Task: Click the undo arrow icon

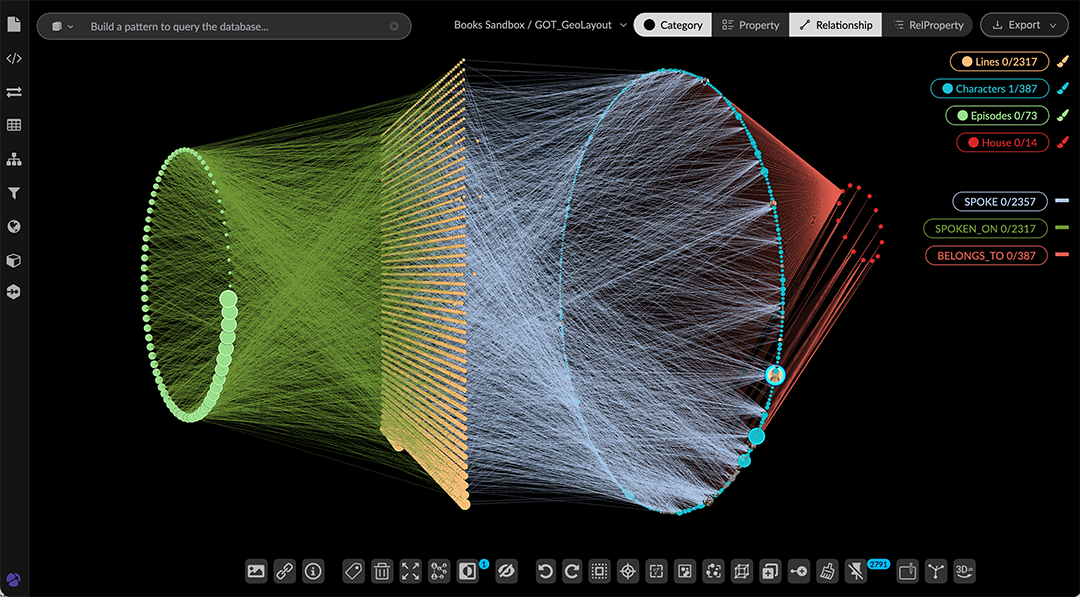Action: coord(545,571)
